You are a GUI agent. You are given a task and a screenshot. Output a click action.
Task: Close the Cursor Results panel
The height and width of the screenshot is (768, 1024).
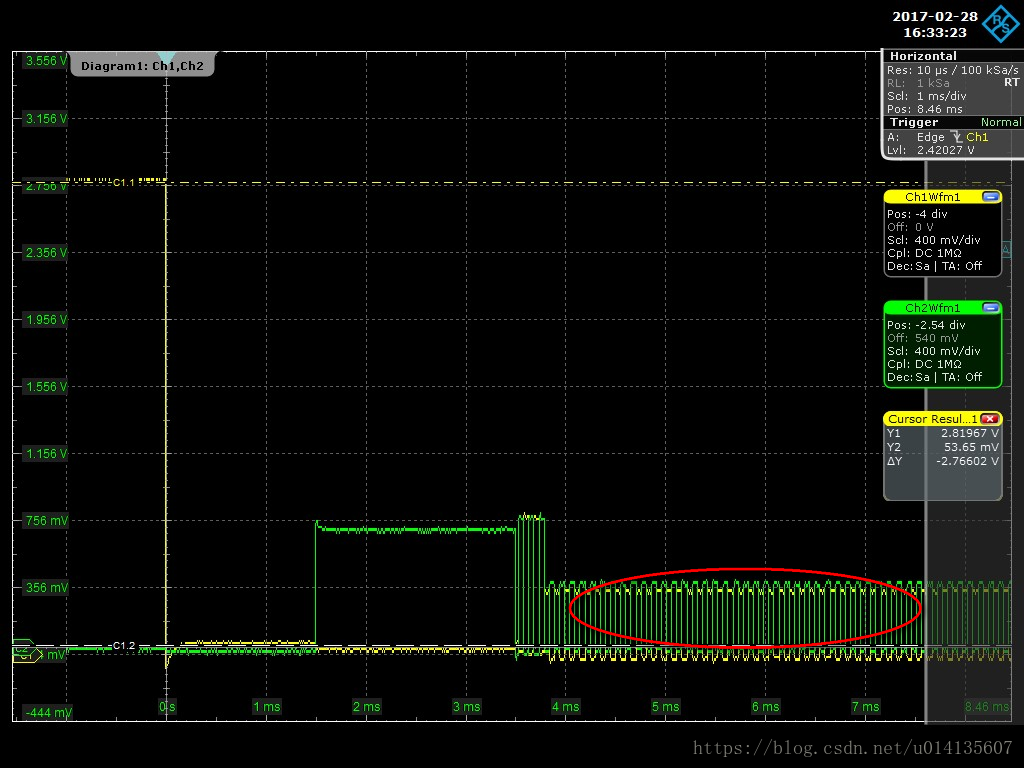click(x=990, y=419)
